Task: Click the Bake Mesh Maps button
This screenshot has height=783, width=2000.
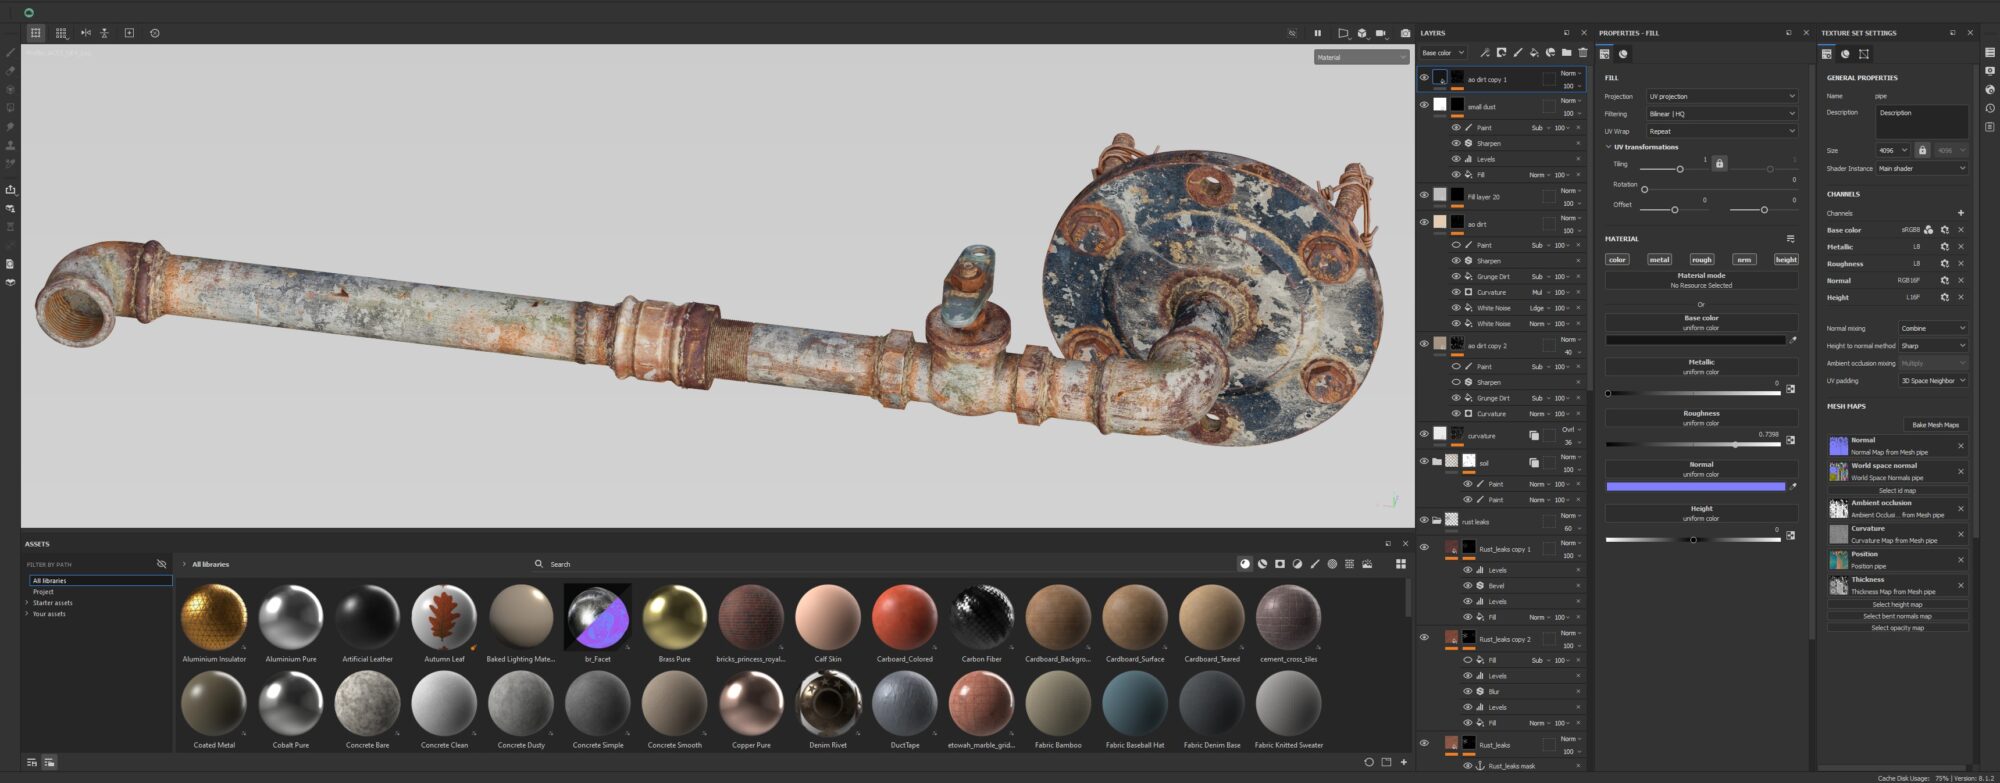Action: 1935,425
